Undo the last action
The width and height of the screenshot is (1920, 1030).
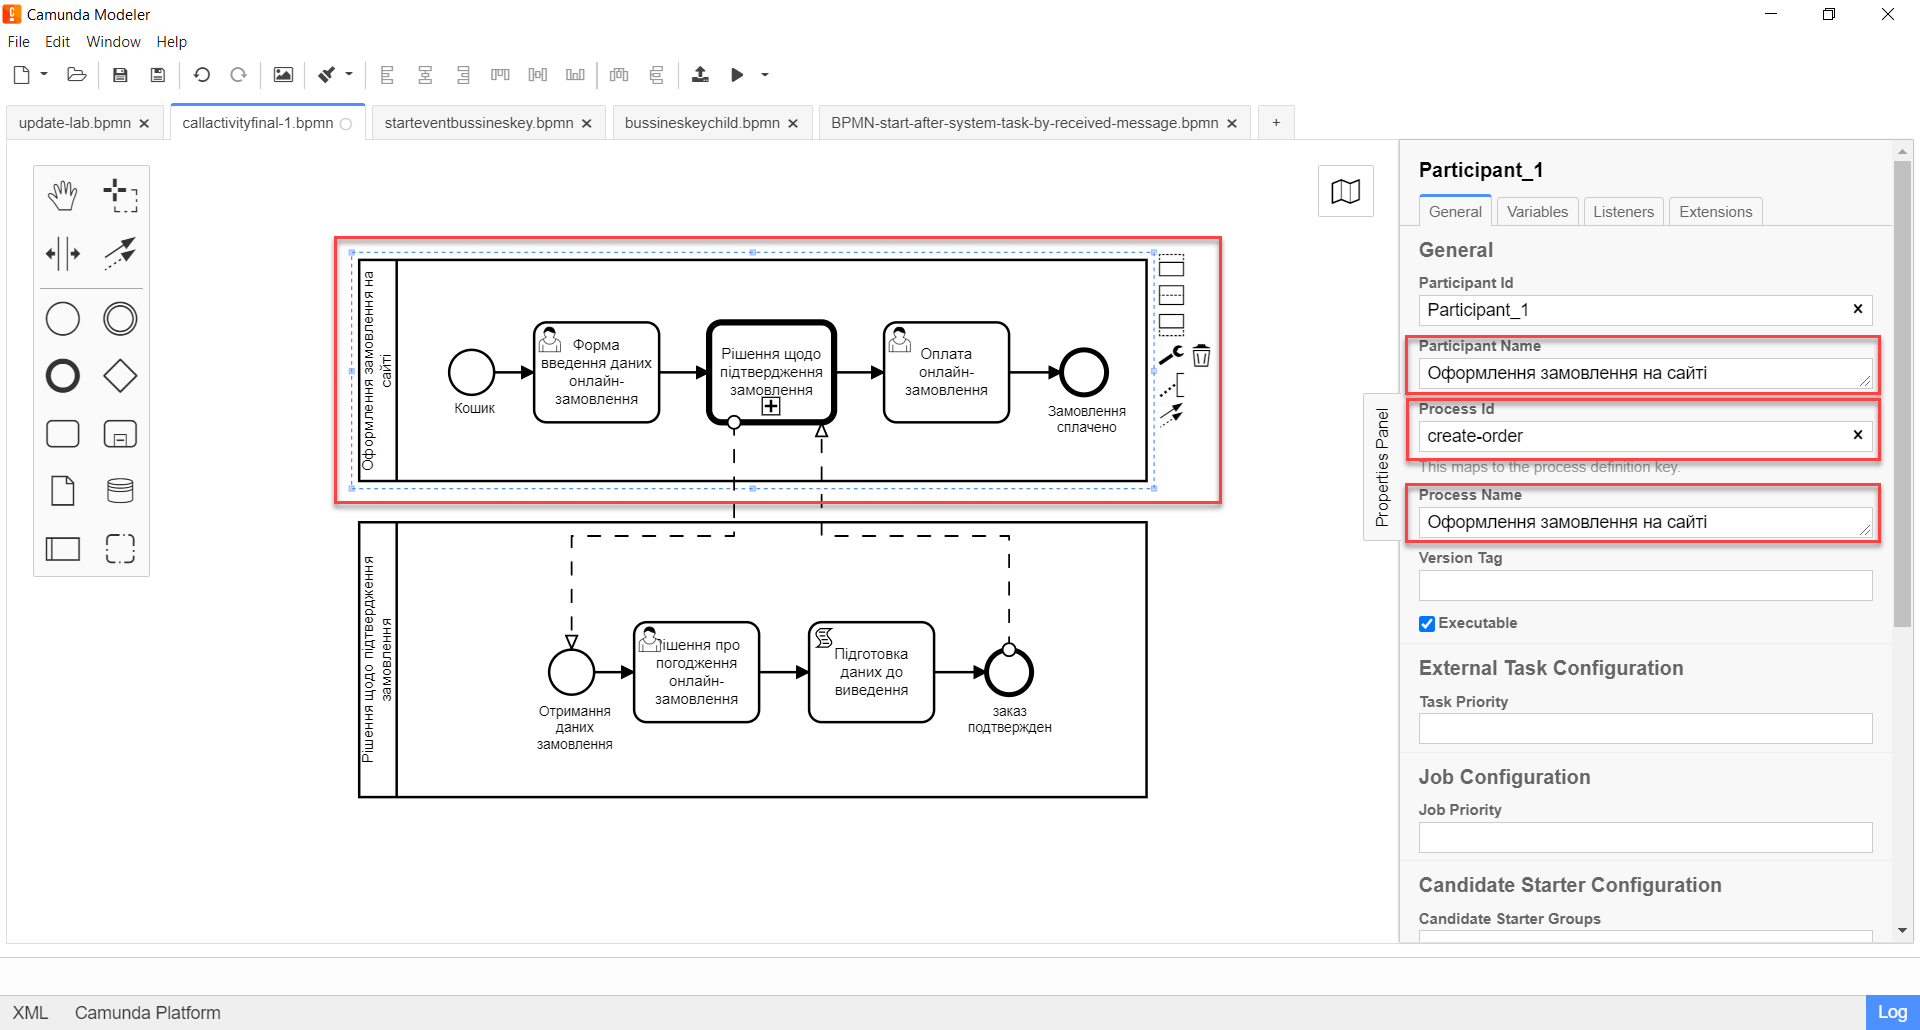click(x=202, y=75)
